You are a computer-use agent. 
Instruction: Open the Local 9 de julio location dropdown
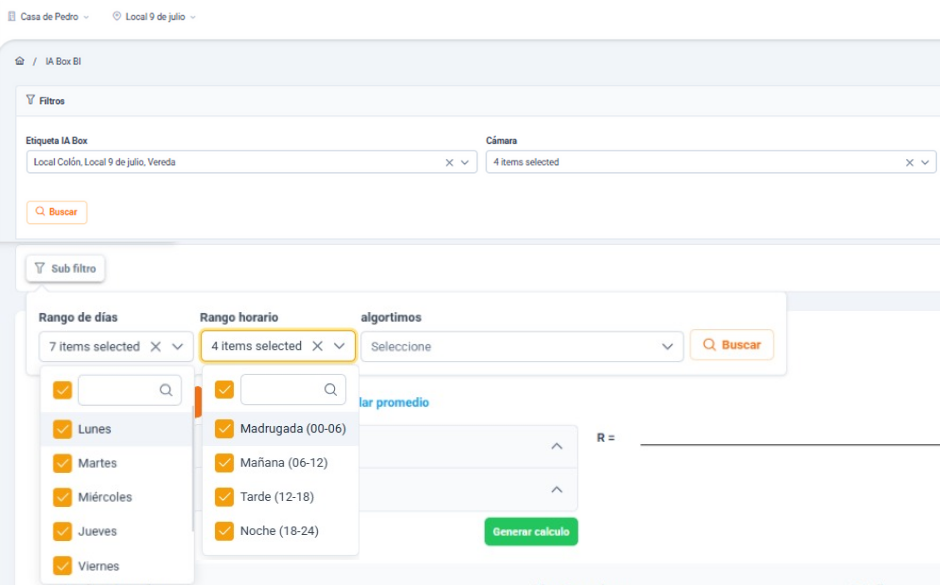pos(154,17)
